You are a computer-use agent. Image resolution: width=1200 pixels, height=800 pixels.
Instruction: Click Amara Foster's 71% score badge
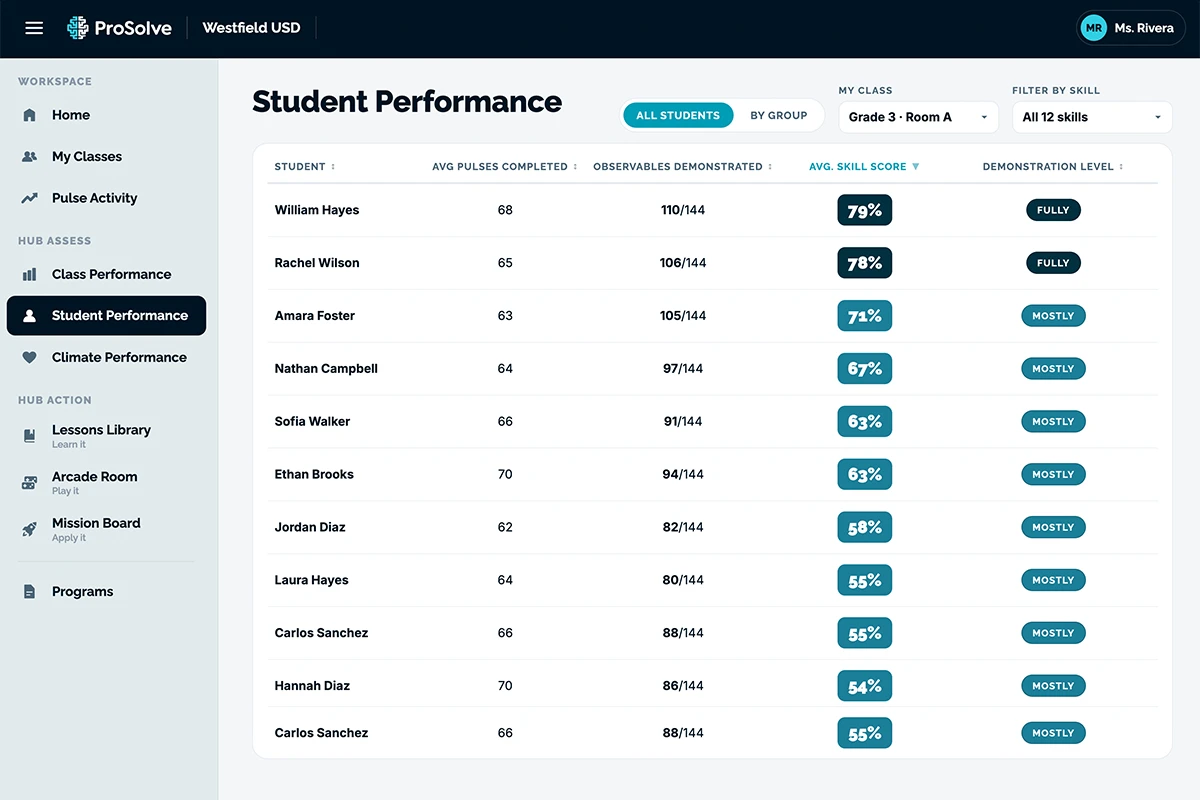(864, 316)
